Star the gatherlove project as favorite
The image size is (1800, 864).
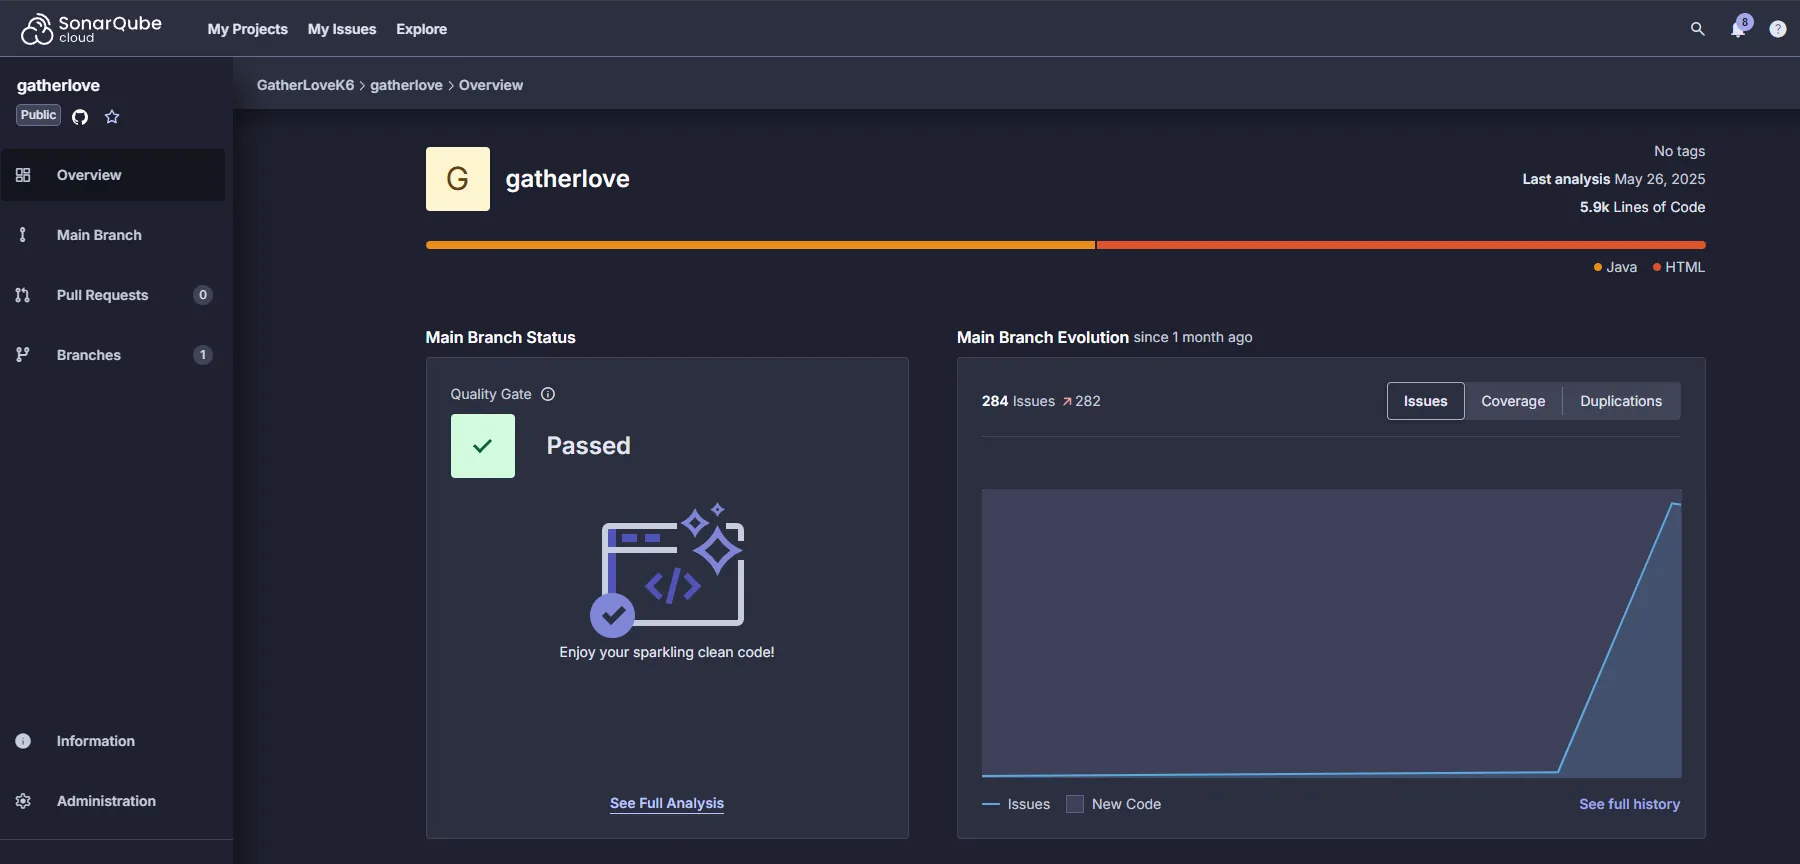[x=112, y=117]
